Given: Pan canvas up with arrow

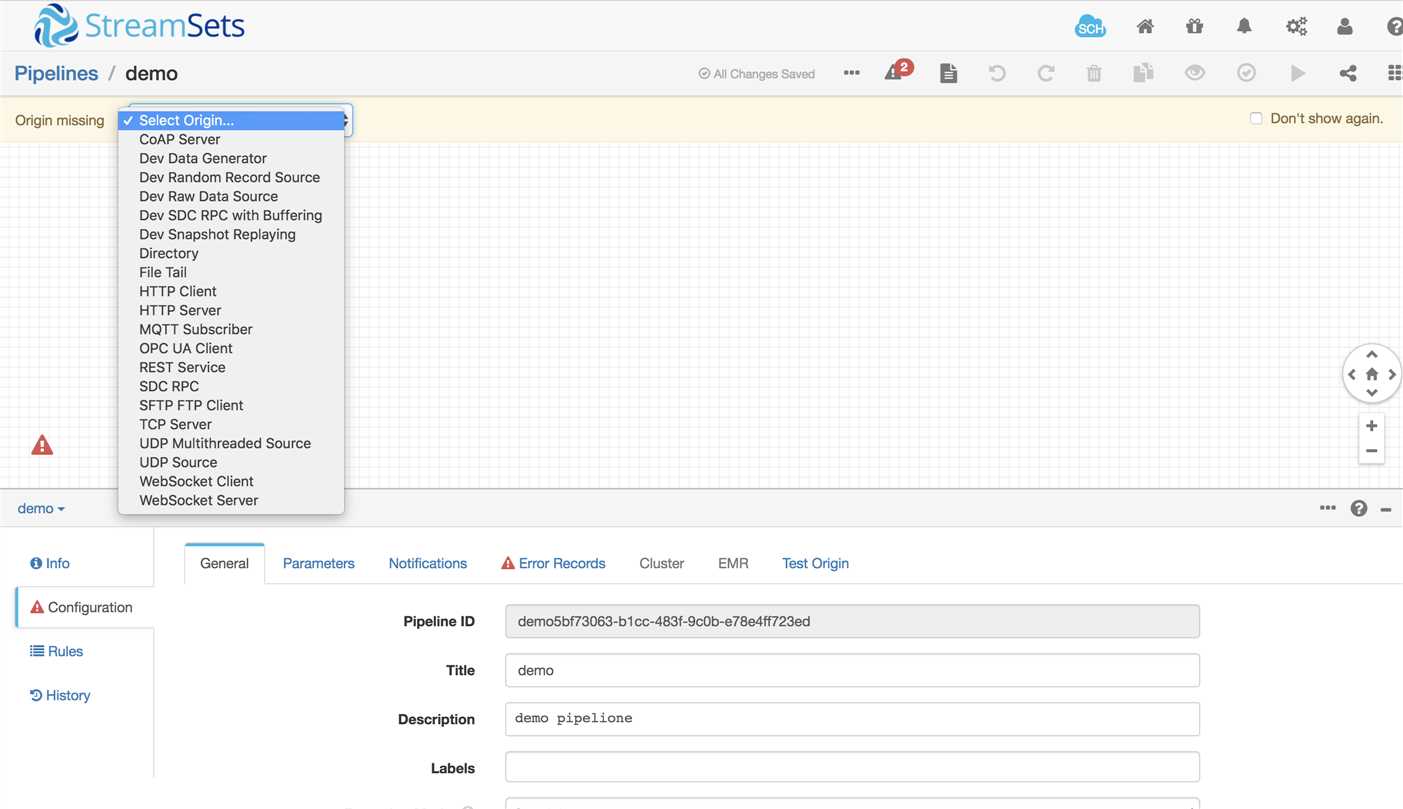Looking at the screenshot, I should tap(1372, 354).
